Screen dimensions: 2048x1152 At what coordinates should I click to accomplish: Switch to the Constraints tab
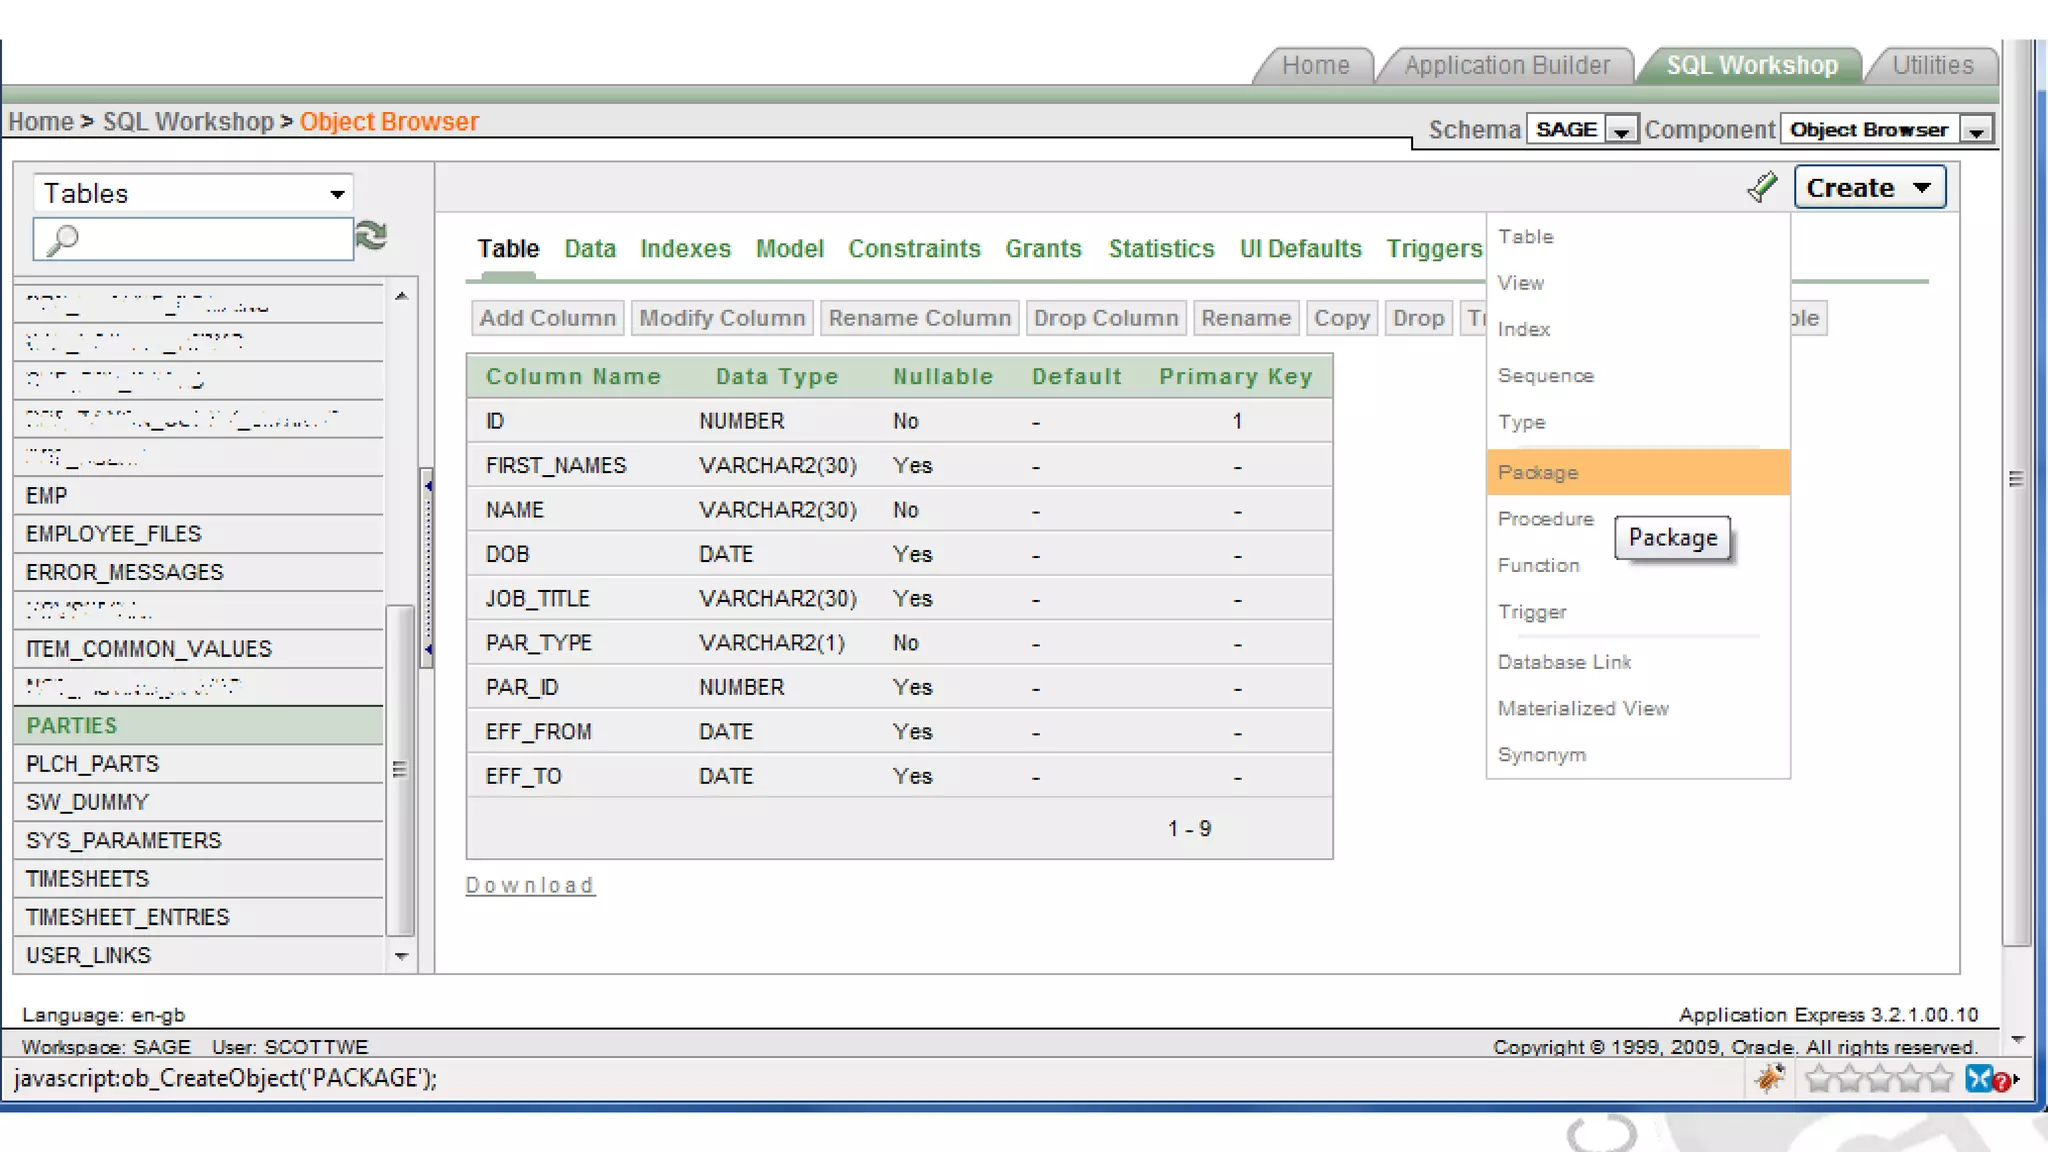tap(914, 249)
